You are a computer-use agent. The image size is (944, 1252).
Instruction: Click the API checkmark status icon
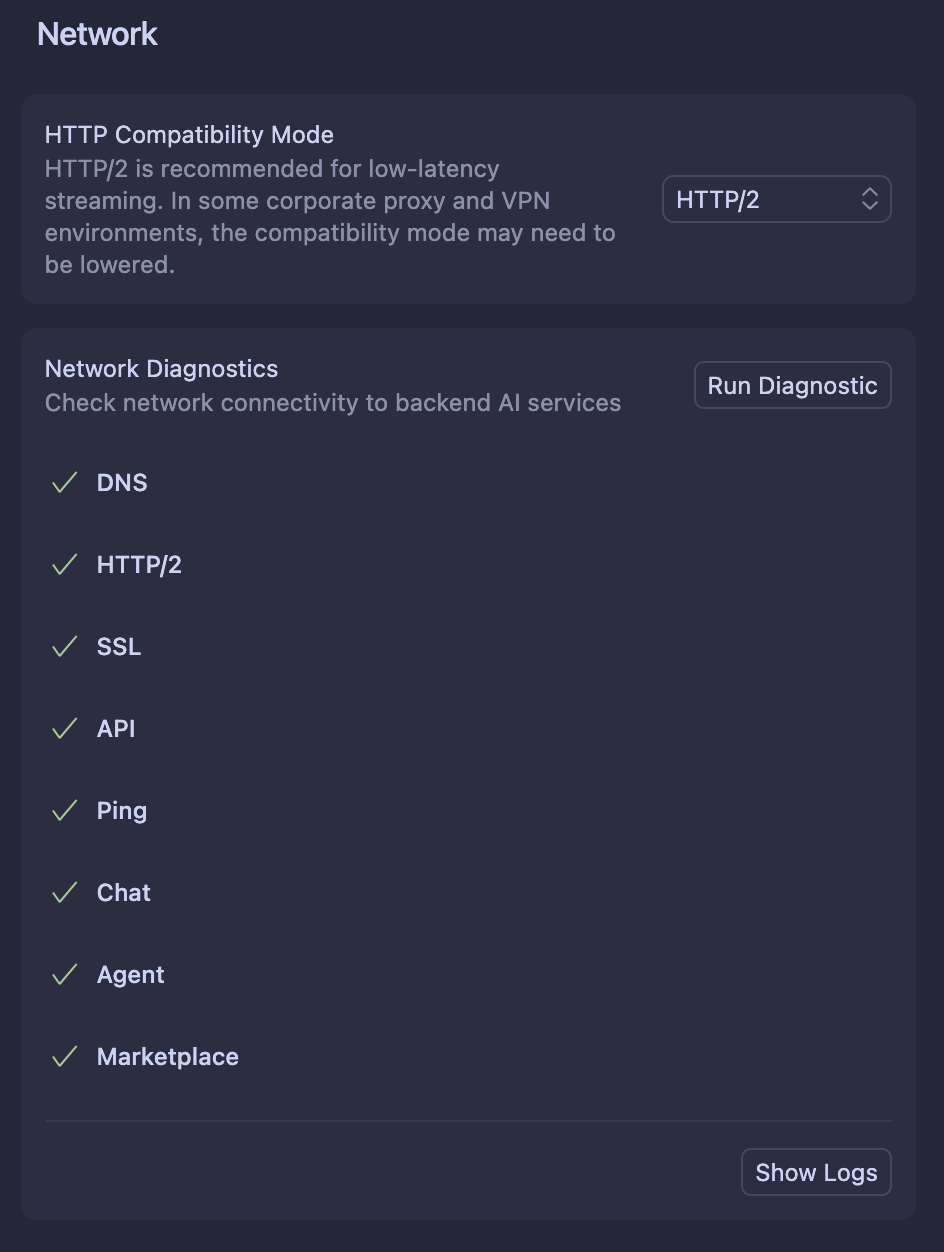[x=65, y=729]
